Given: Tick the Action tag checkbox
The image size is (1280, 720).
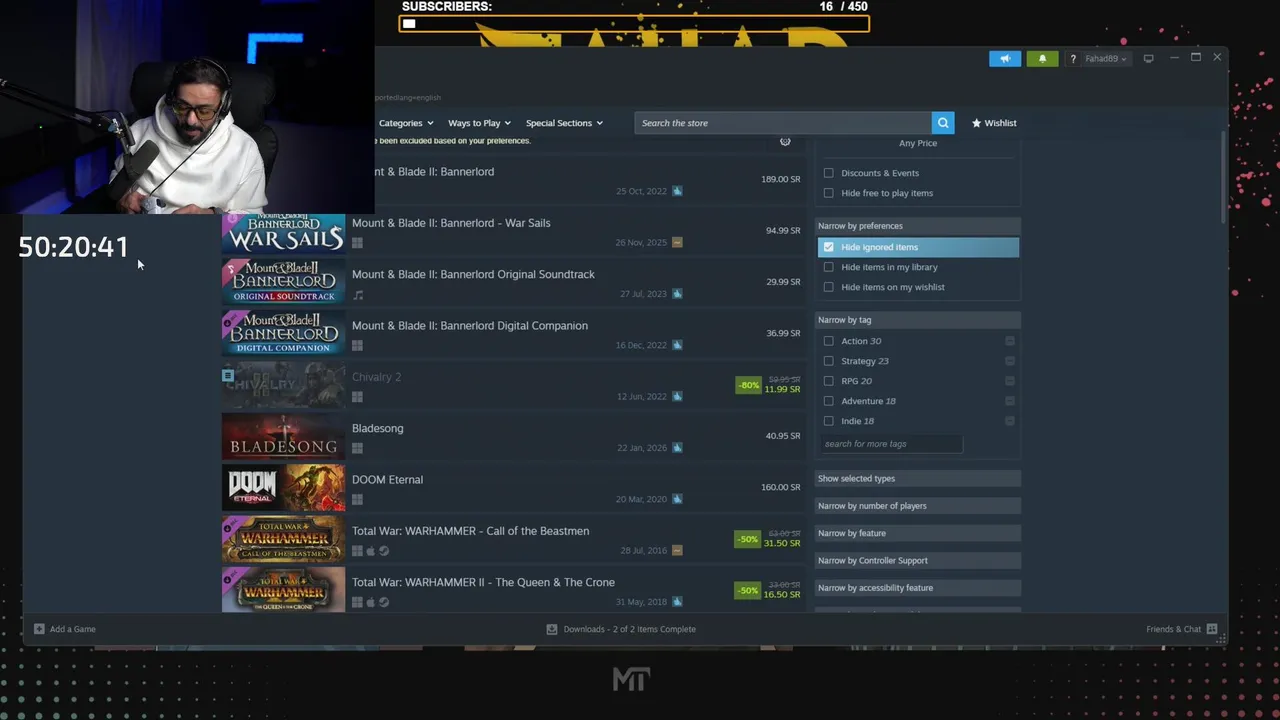Looking at the screenshot, I should 828,341.
